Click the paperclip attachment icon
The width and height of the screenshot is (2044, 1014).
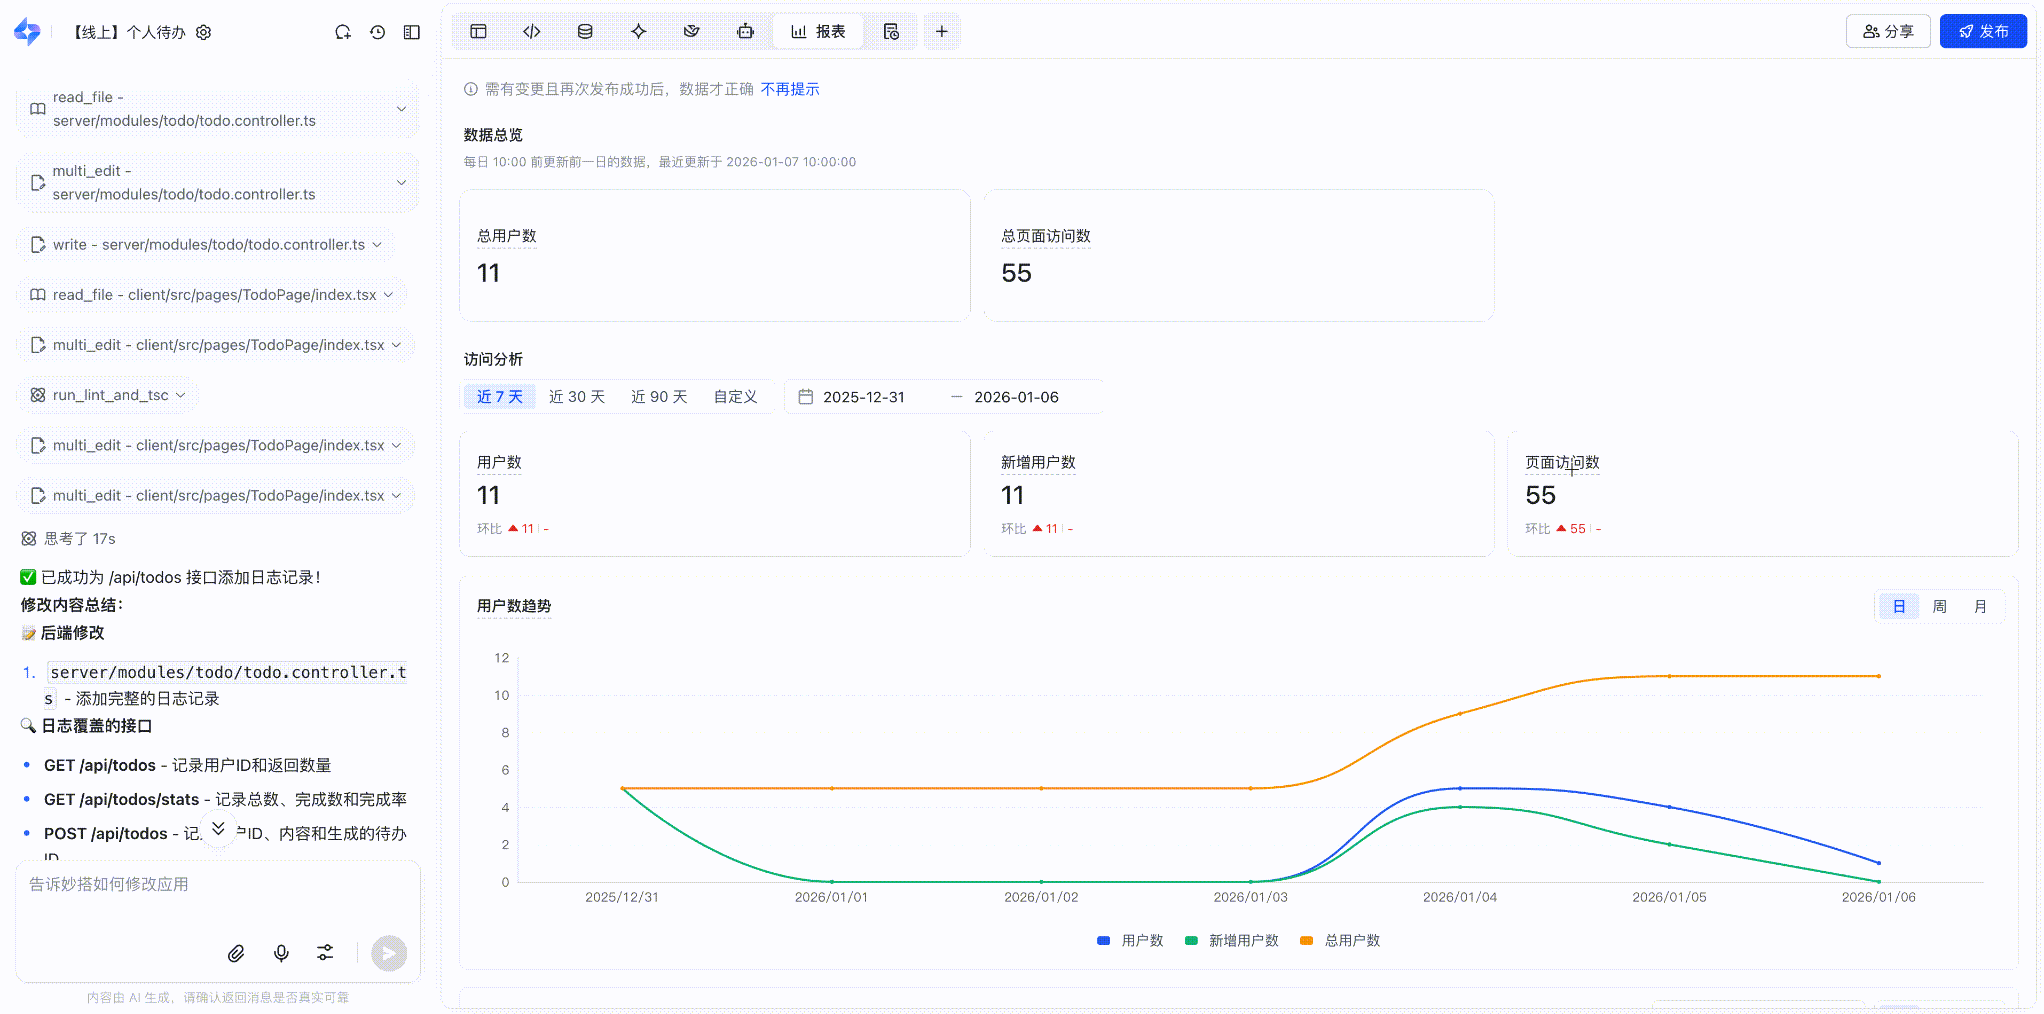[236, 953]
